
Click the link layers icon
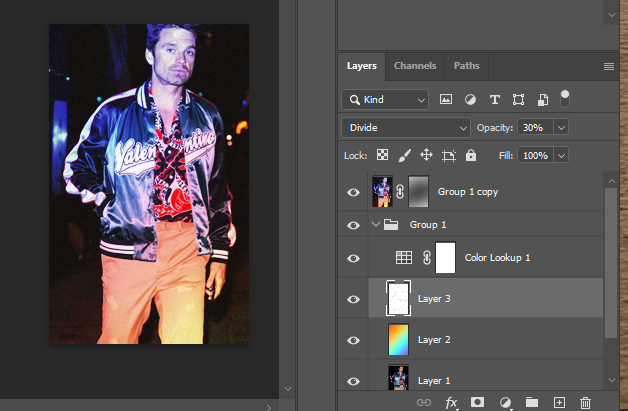(x=424, y=402)
